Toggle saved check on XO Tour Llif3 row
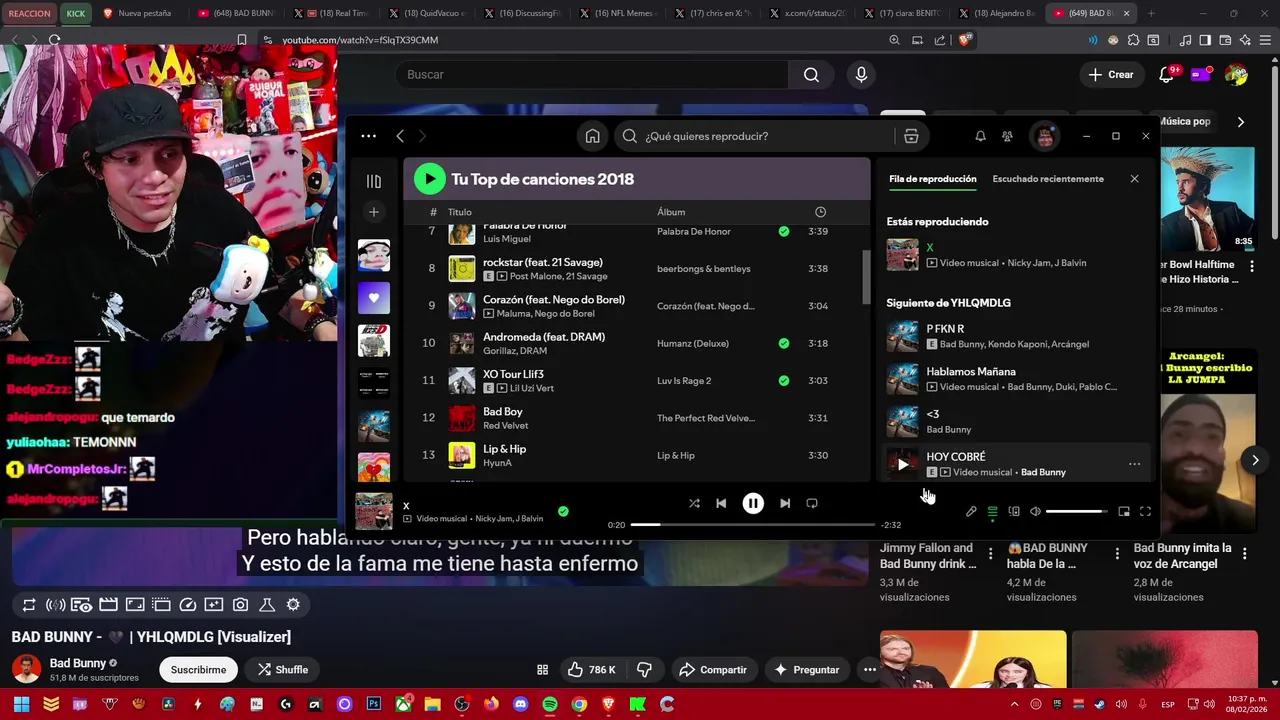The width and height of the screenshot is (1280, 720). point(784,380)
